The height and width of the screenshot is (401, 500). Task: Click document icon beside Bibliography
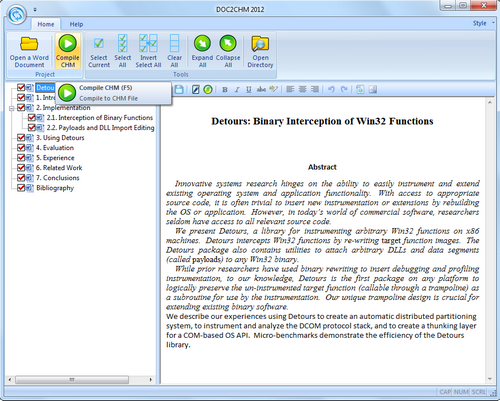(30, 188)
